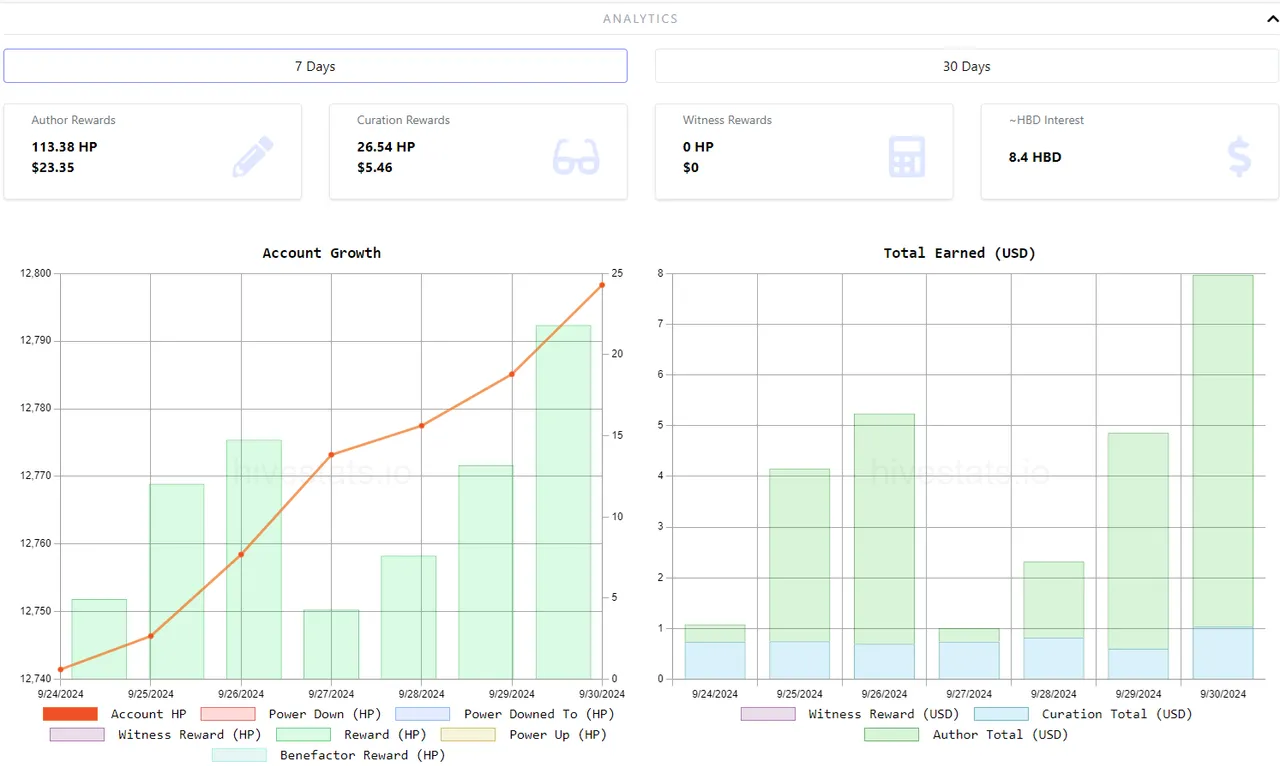Toggle the Author Total (USD) legend swatch

[892, 735]
